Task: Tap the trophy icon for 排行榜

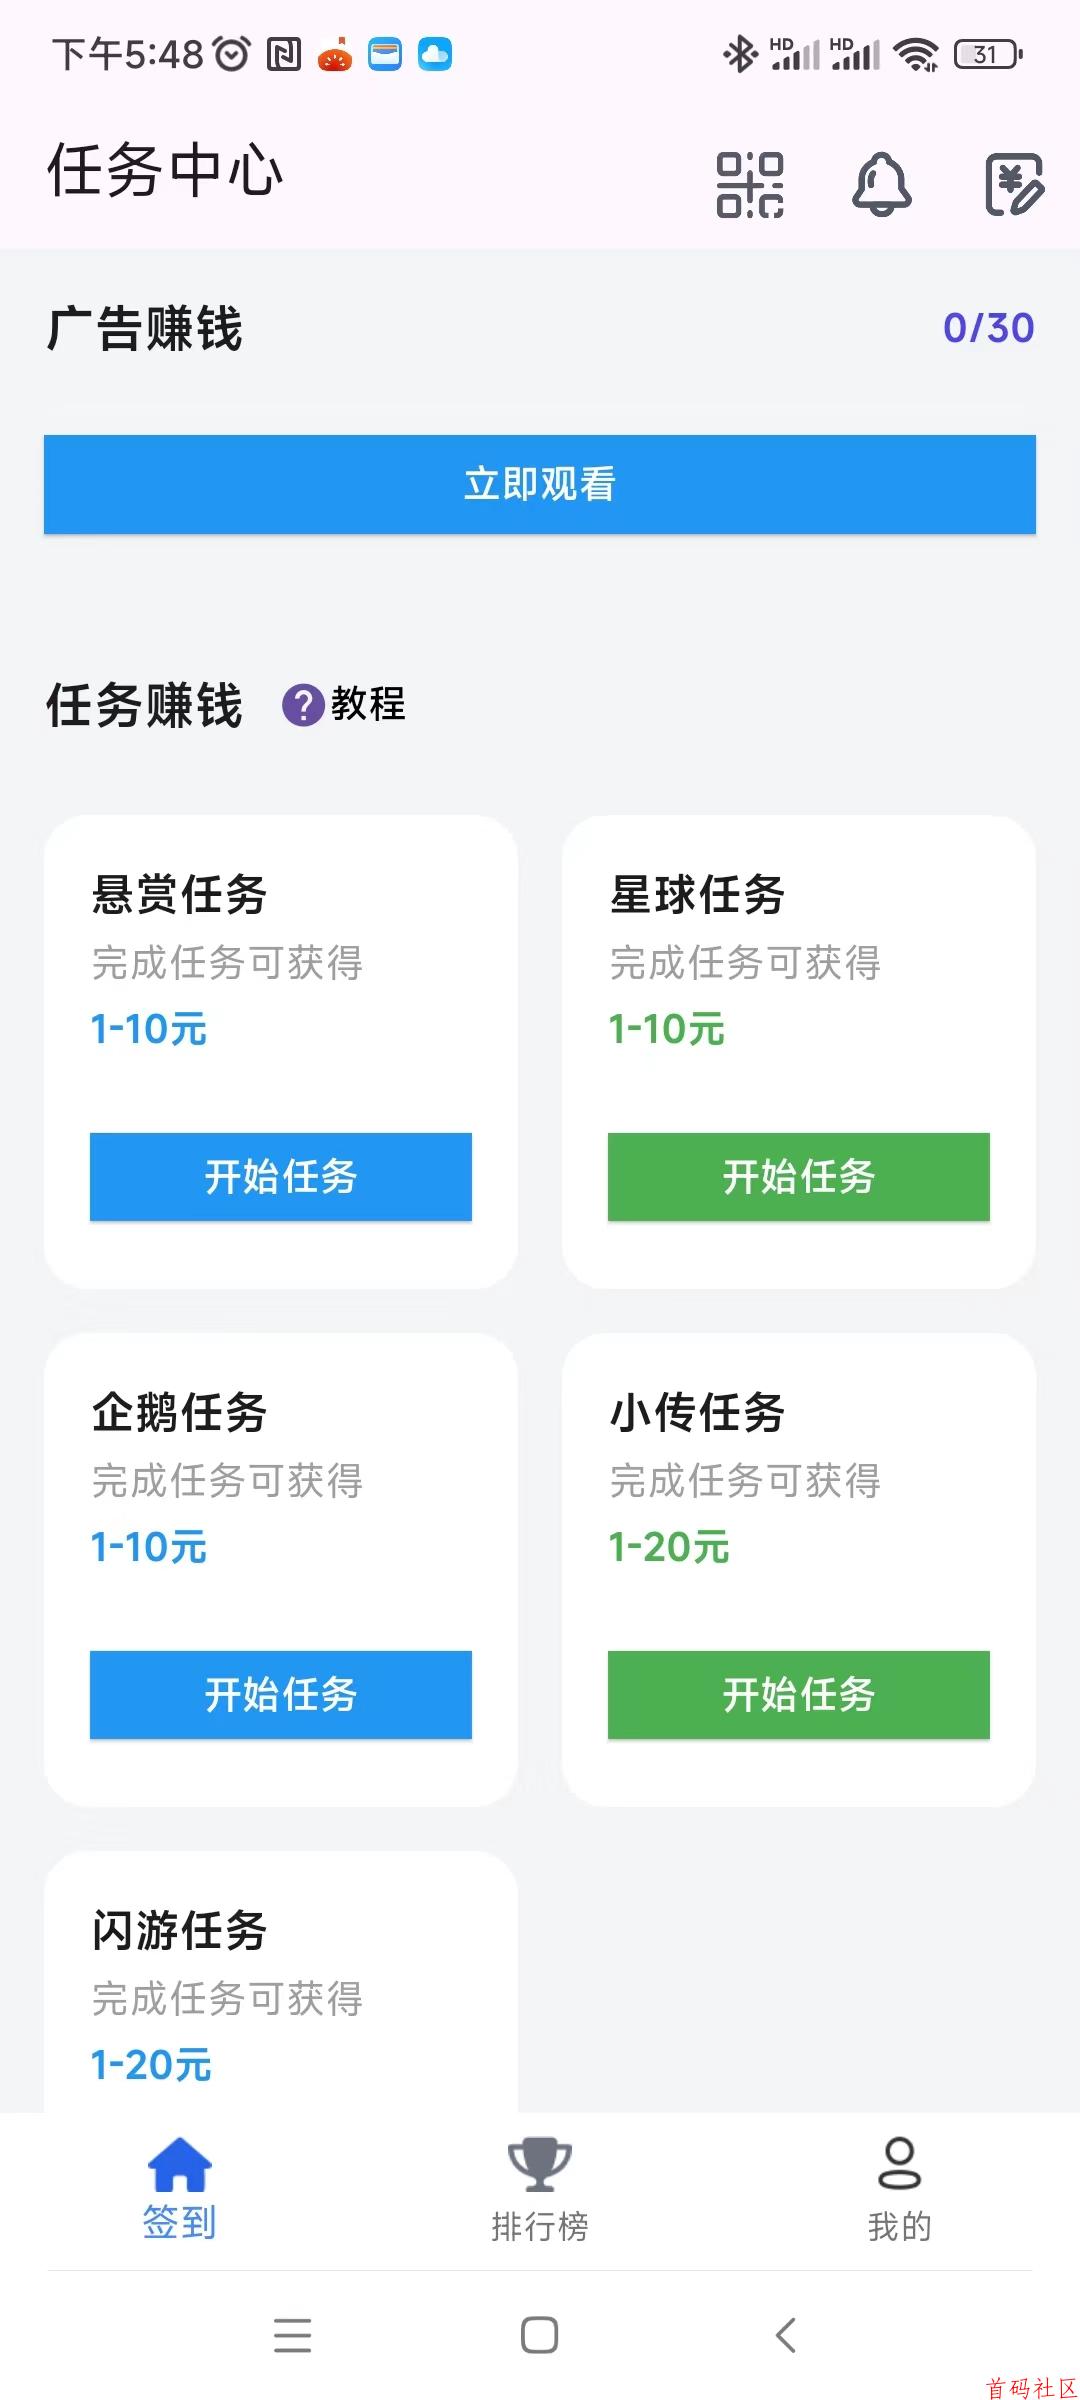Action: click(540, 2164)
